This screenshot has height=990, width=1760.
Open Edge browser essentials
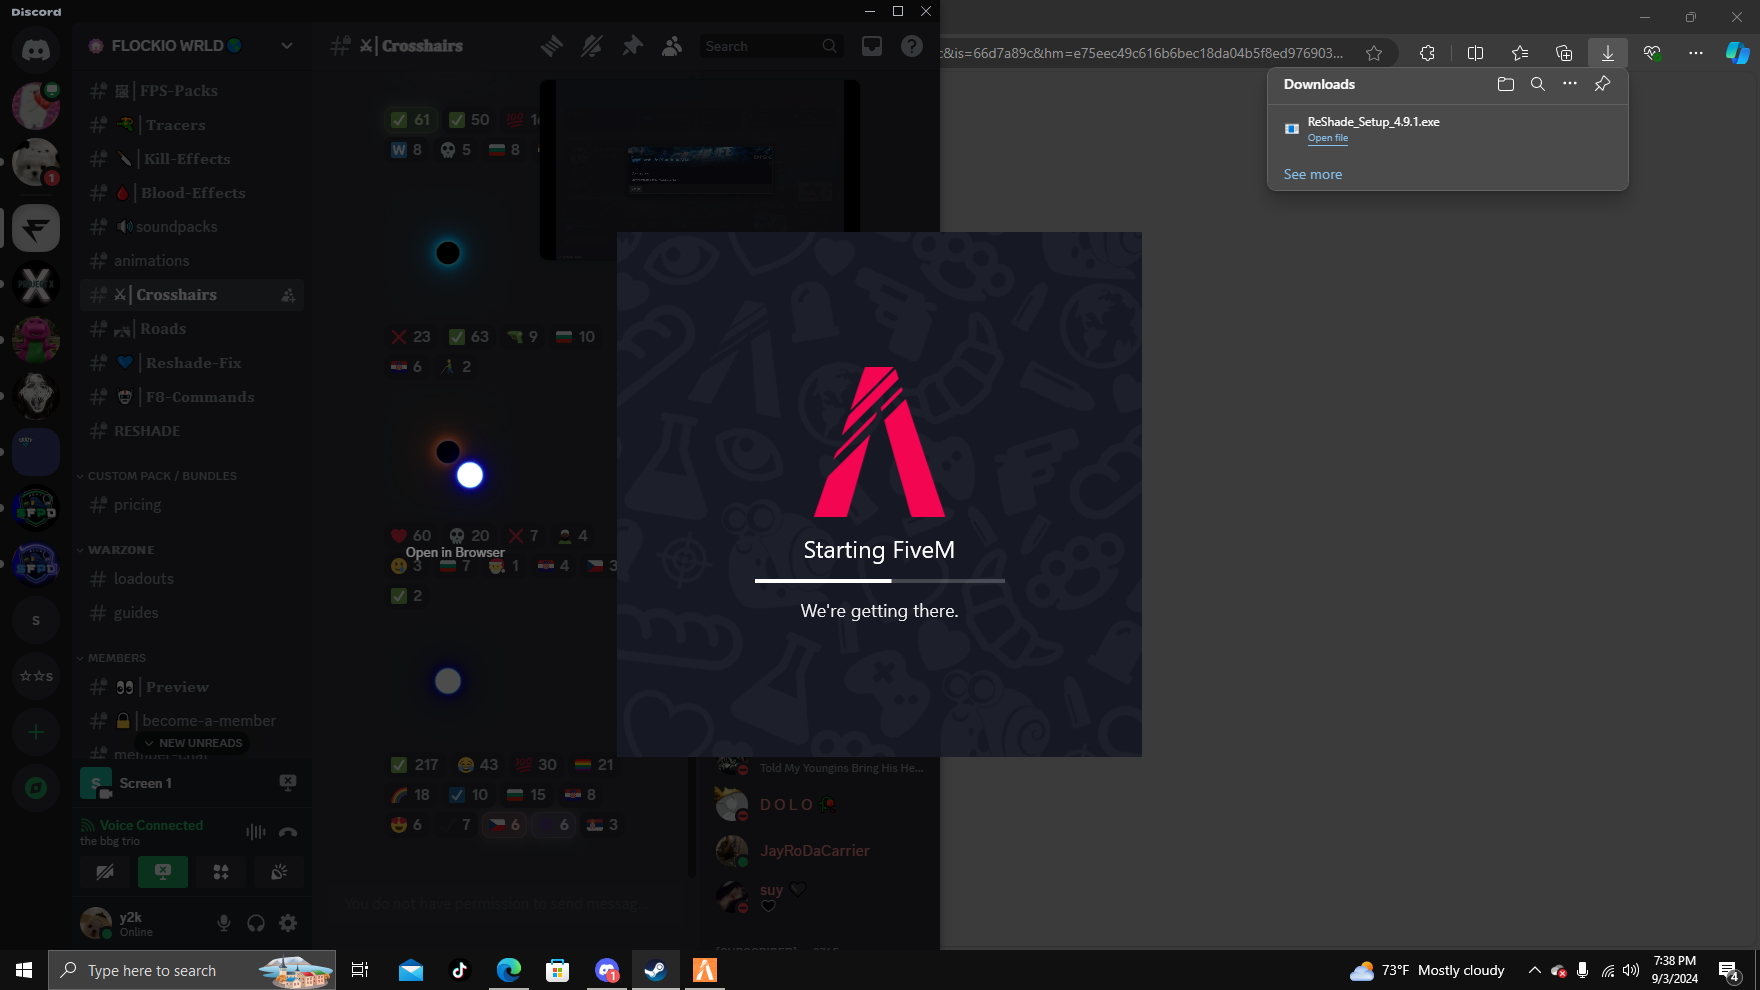coord(1652,53)
